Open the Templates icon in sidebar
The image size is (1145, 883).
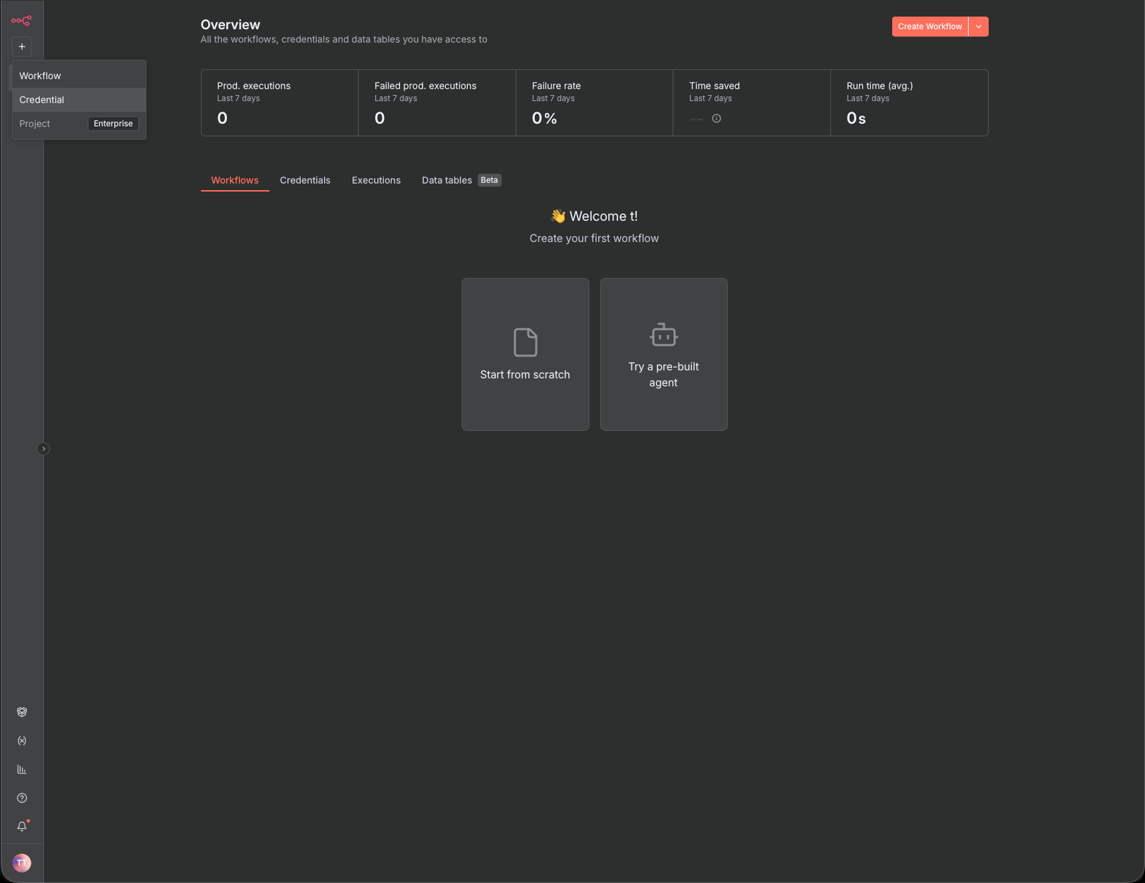tap(21, 711)
